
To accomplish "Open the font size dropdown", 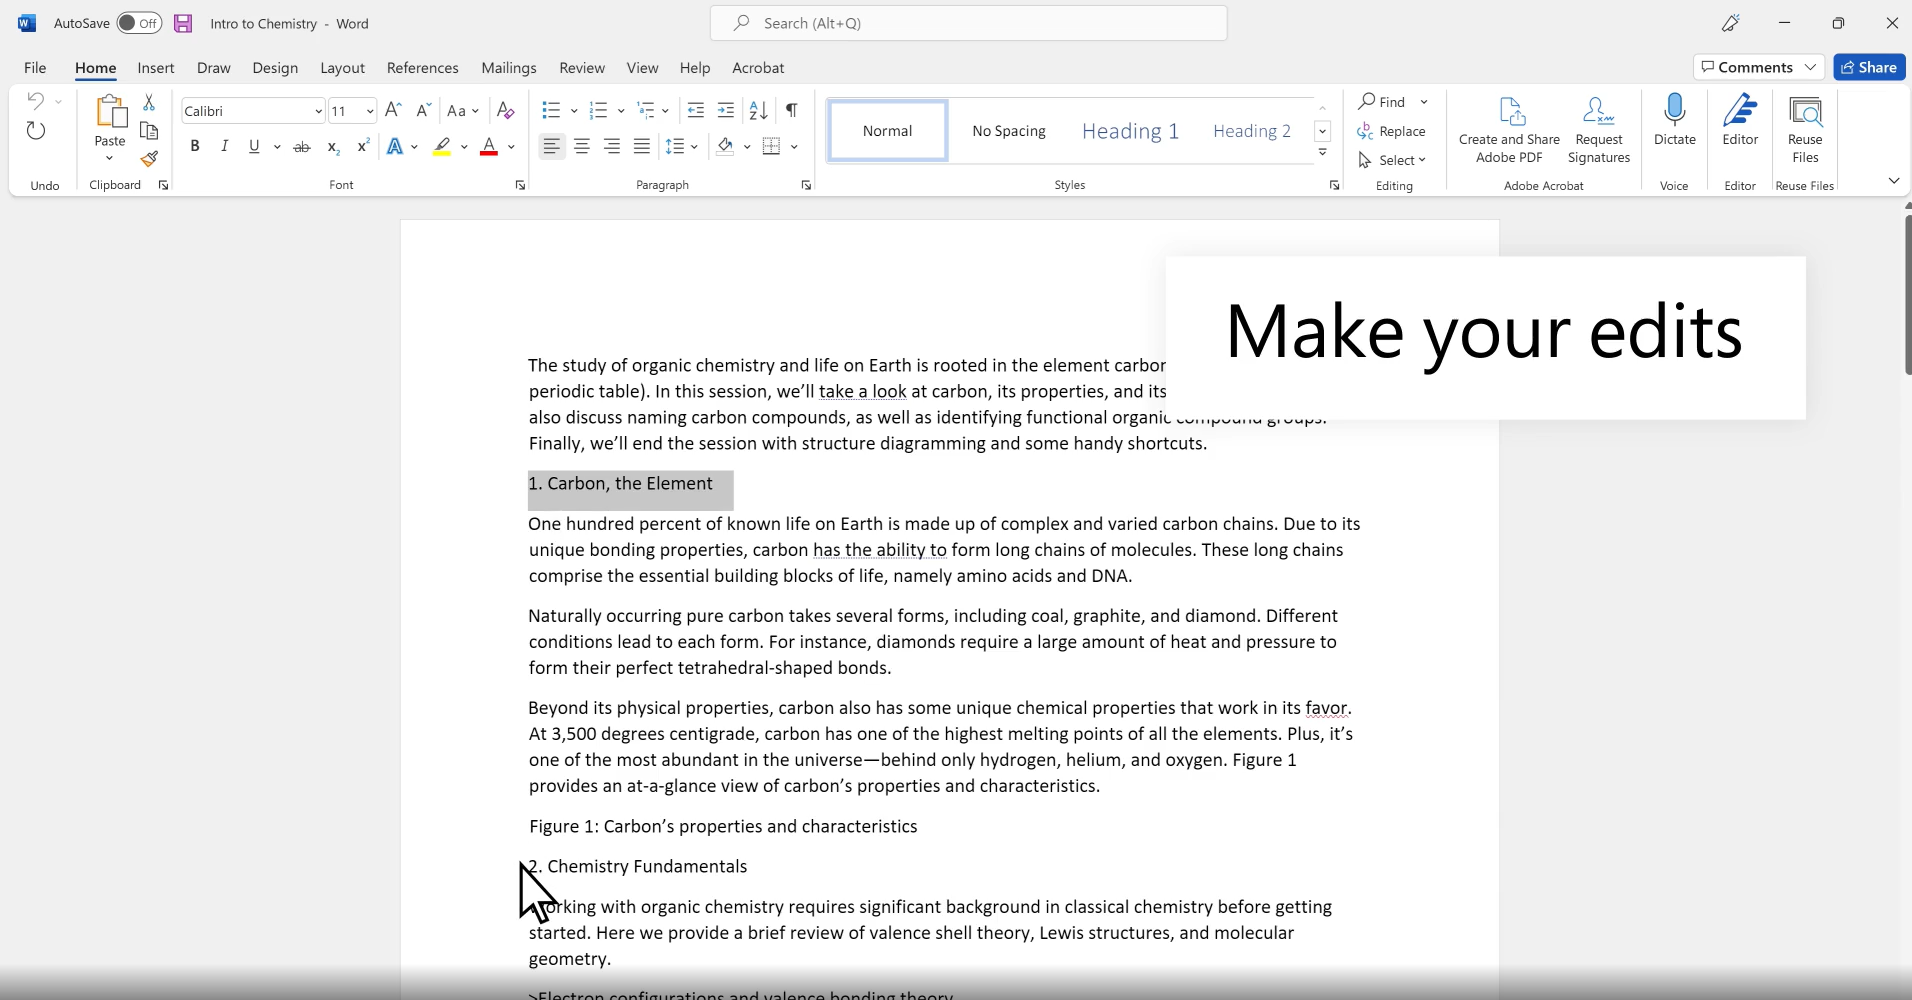I will (370, 111).
